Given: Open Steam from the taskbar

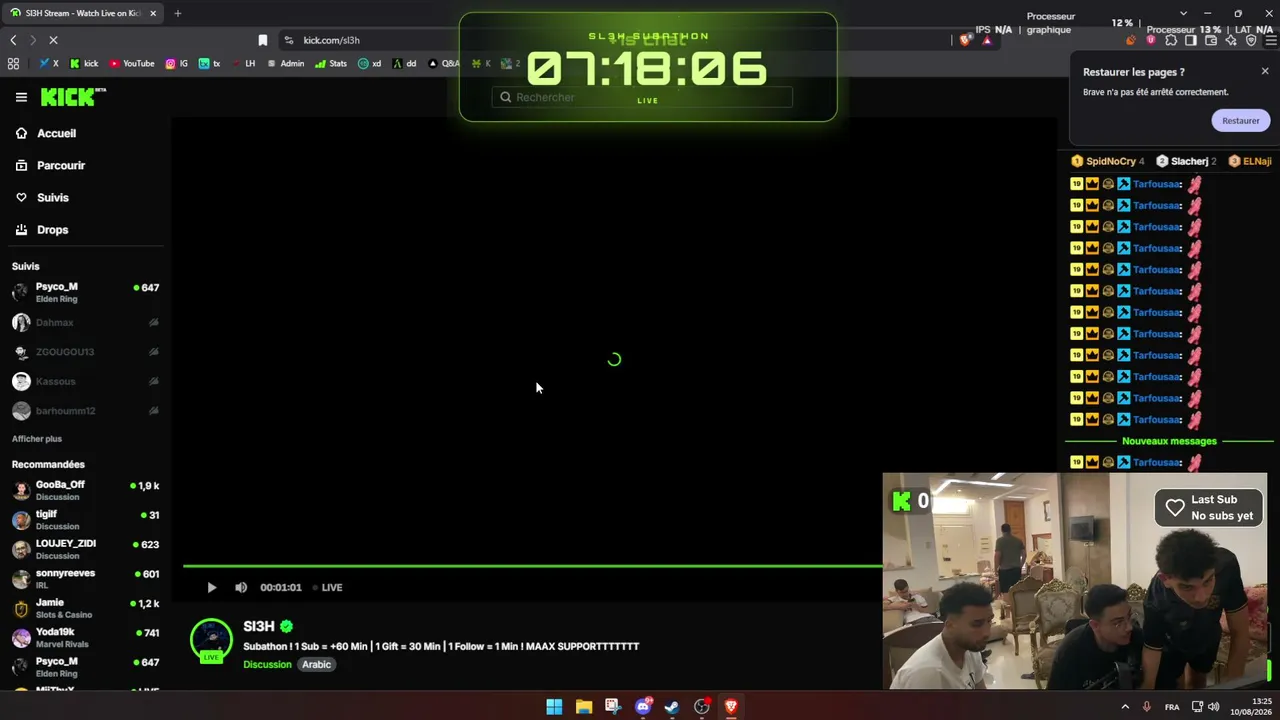Looking at the screenshot, I should coord(672,707).
